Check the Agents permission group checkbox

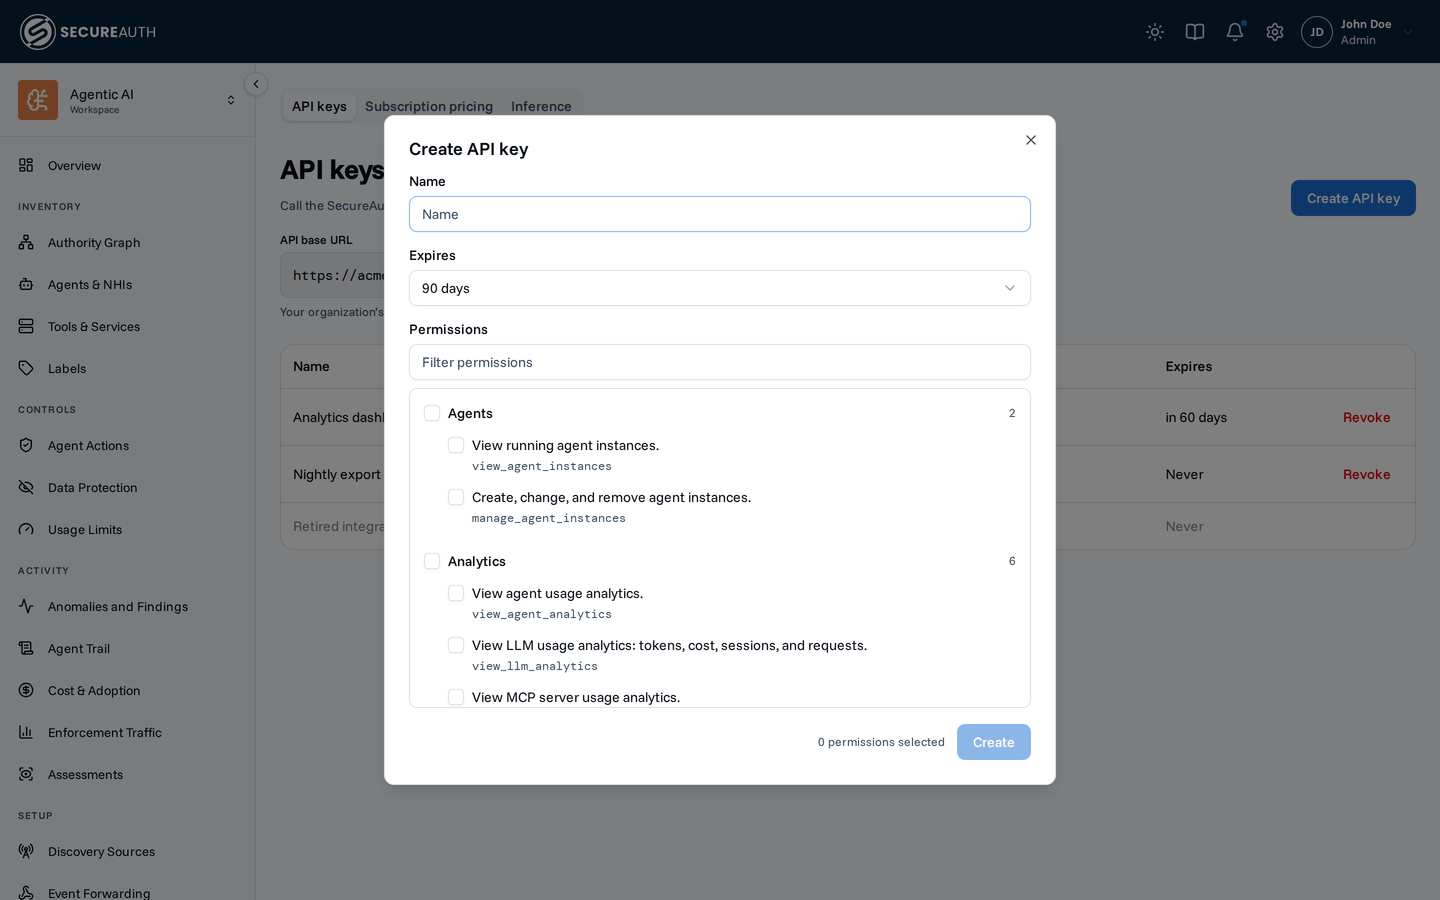point(432,413)
